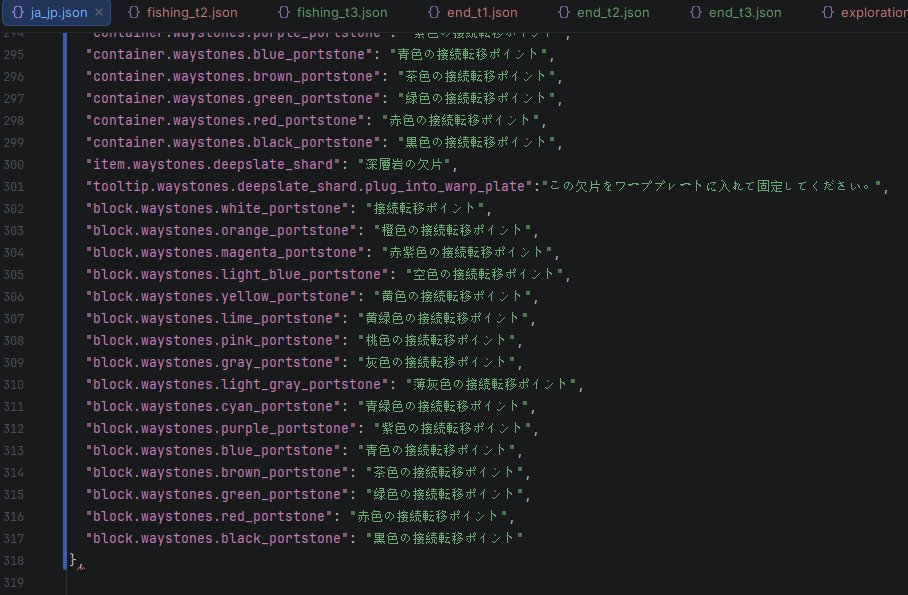The width and height of the screenshot is (908, 595).
Task: Click the JSON file icon on ja_jp.json tab
Action: tap(18, 12)
